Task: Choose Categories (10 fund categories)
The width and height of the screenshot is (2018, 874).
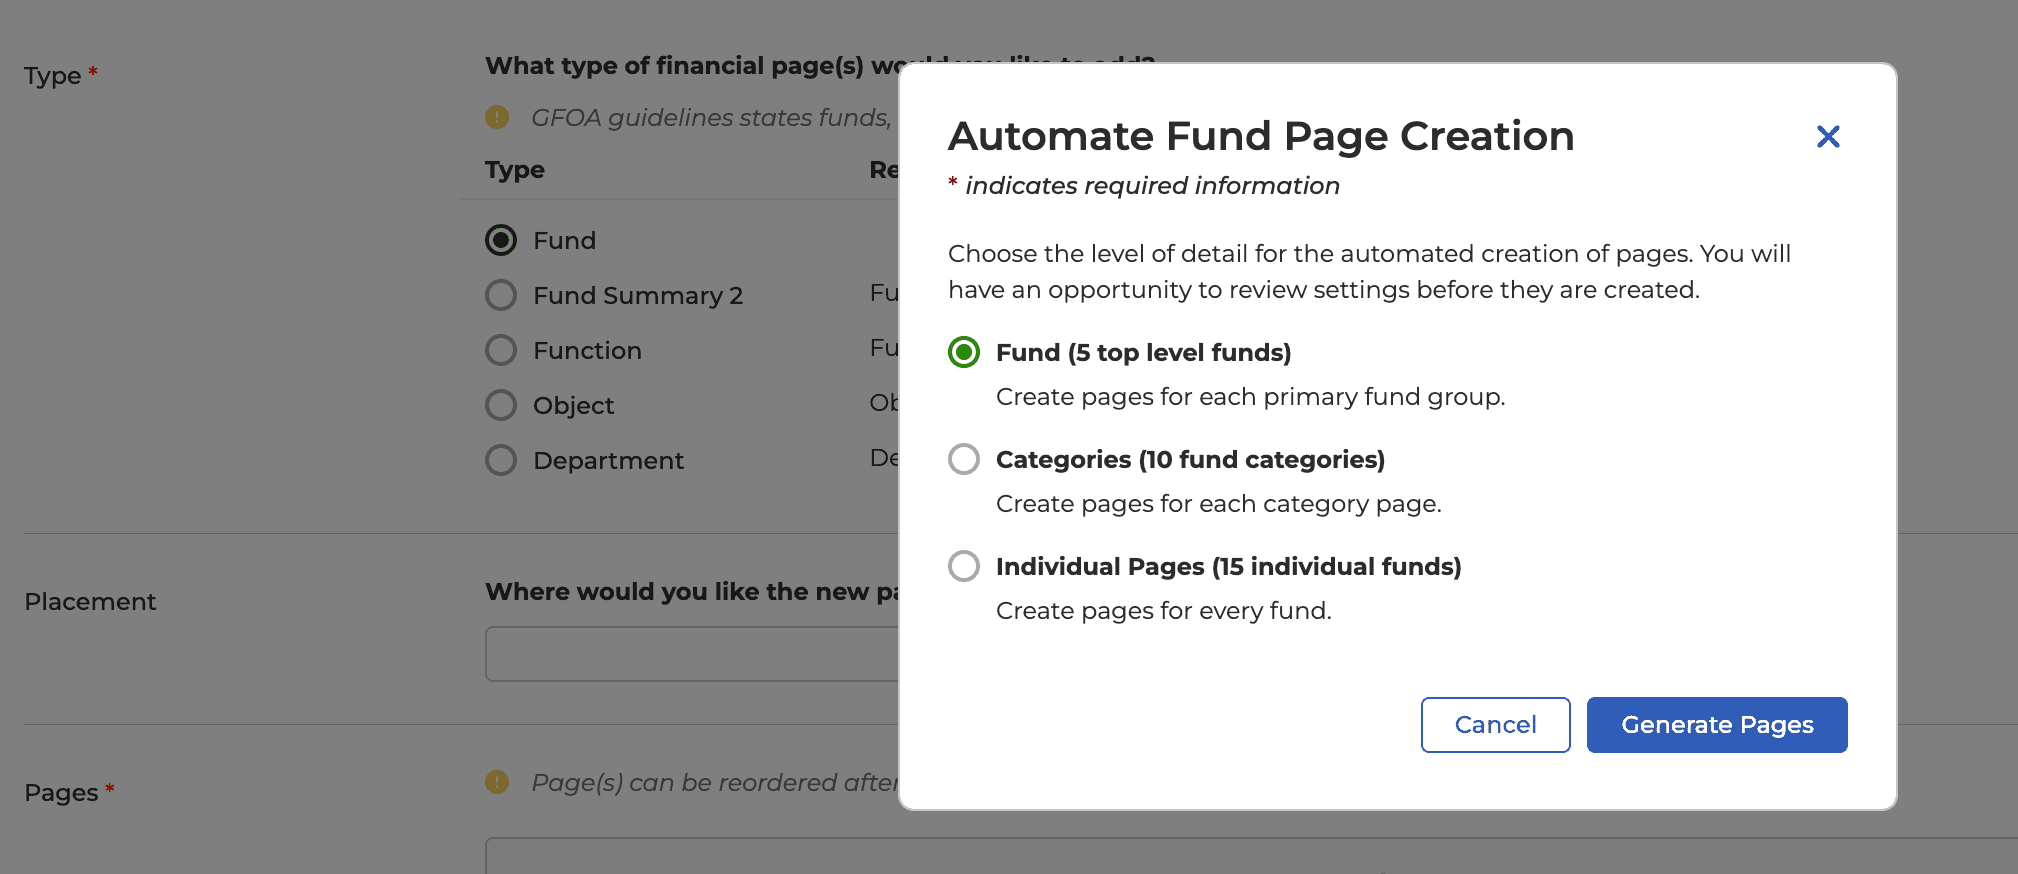Action: coord(963,459)
